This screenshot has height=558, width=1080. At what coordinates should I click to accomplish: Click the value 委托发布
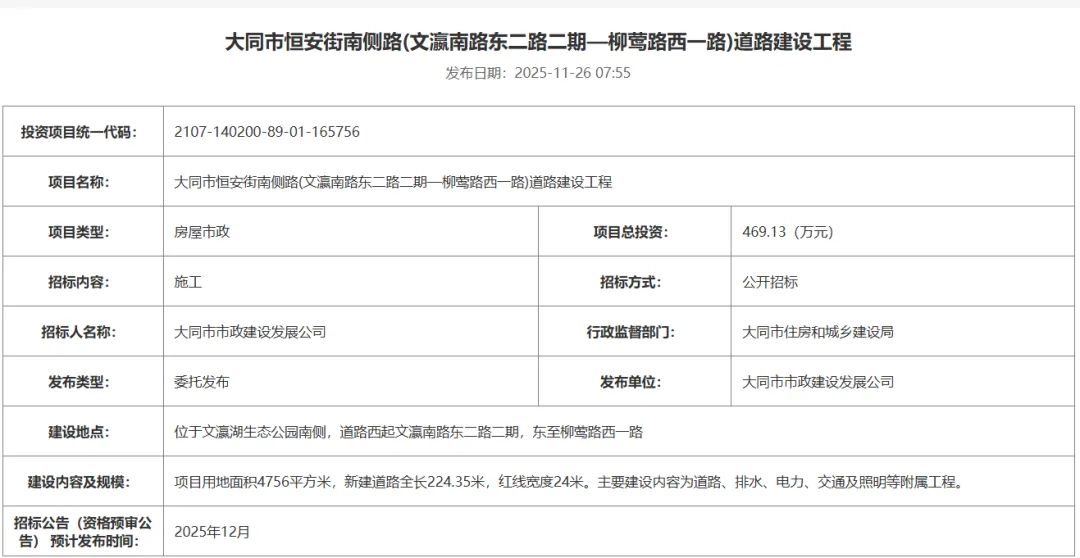click(202, 382)
